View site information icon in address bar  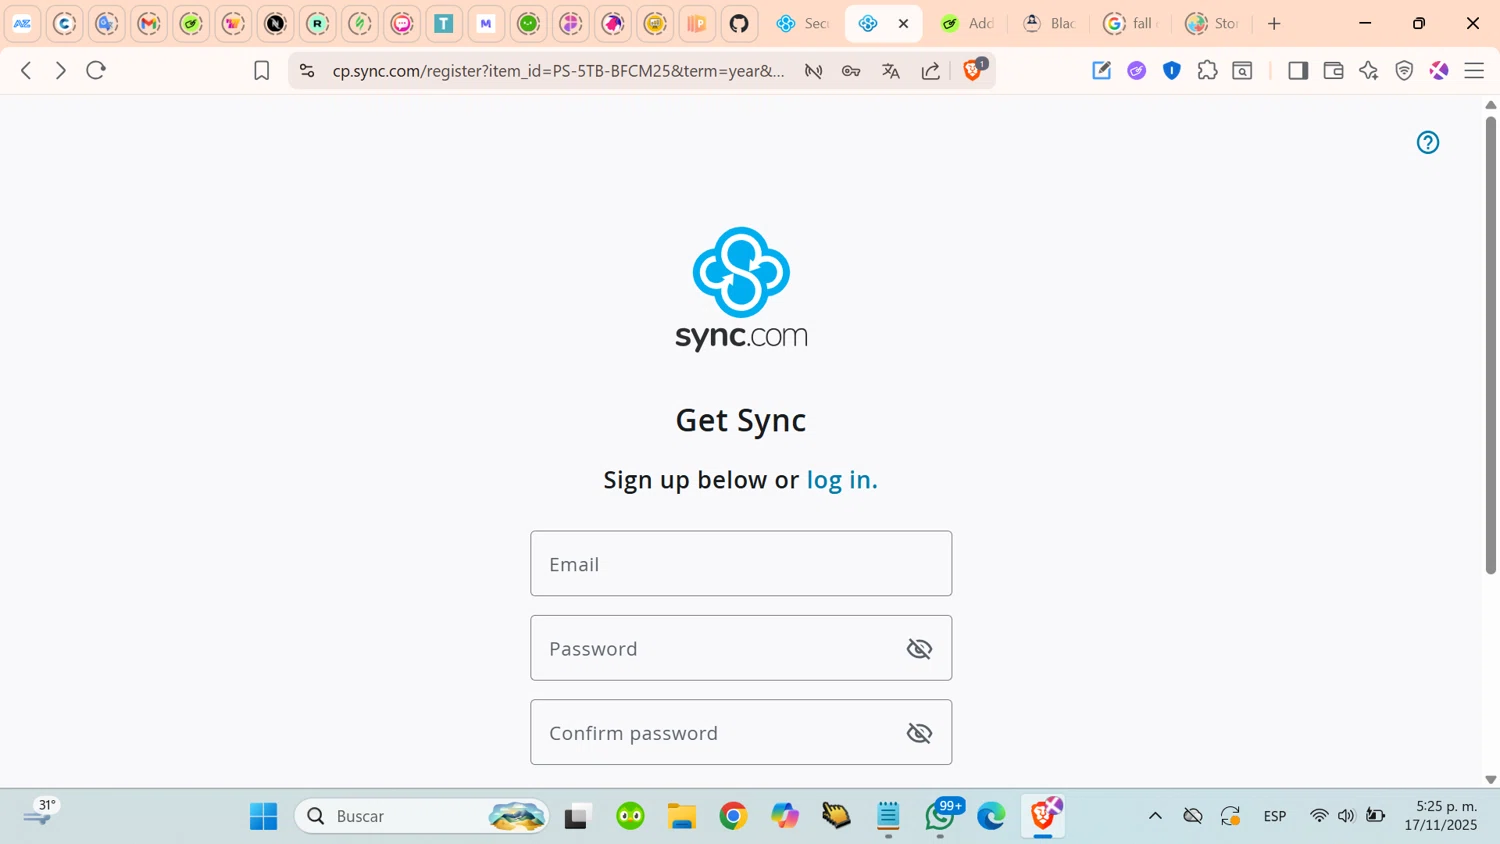tap(307, 70)
